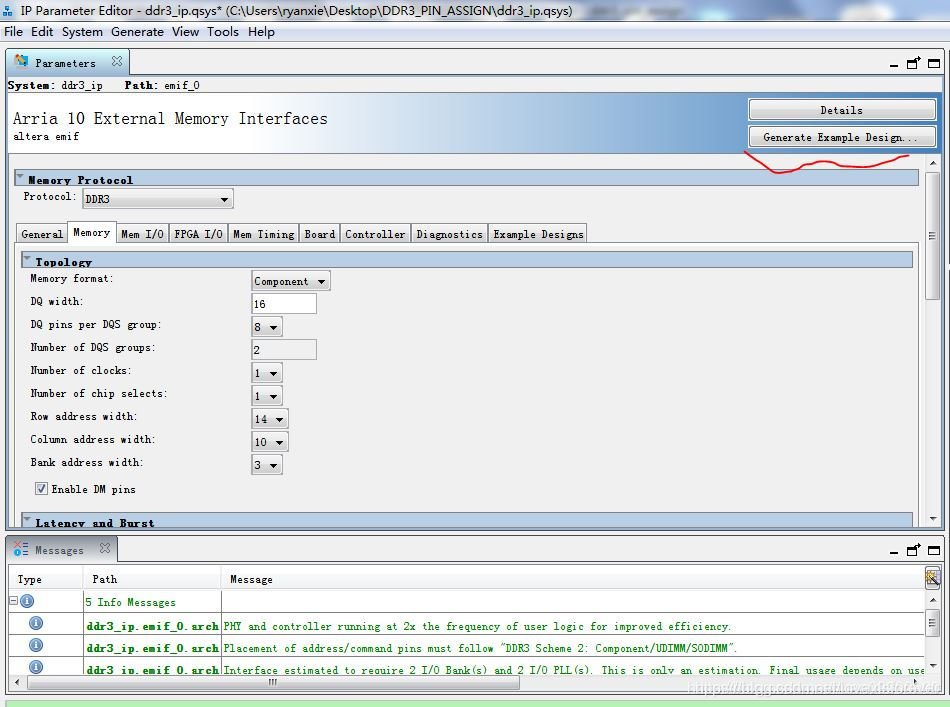Image resolution: width=950 pixels, height=707 pixels.
Task: Open the Edit menu
Action: [42, 32]
